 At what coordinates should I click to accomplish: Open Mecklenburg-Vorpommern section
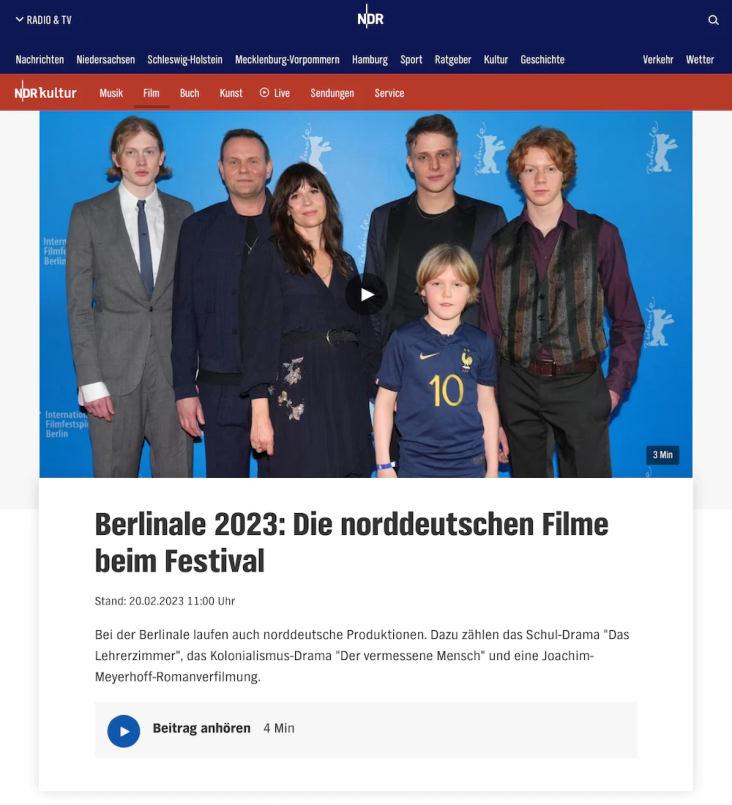(287, 60)
